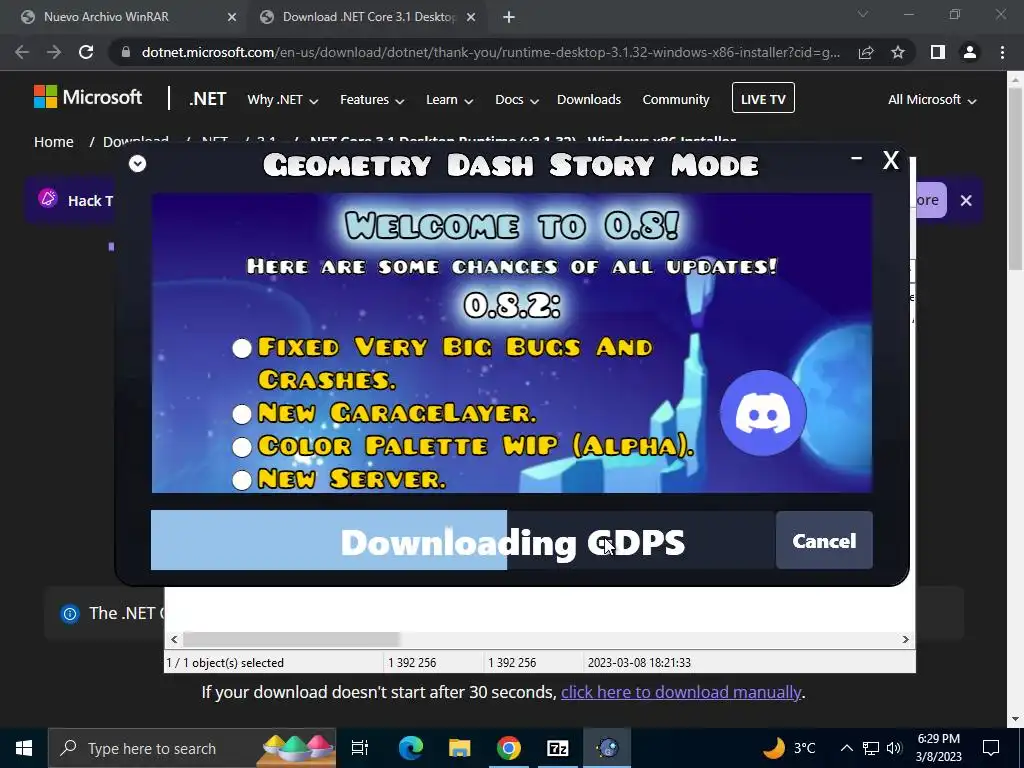The image size is (1024, 768).
Task: Open Geometry Dash launcher taskbar icon
Action: (607, 748)
